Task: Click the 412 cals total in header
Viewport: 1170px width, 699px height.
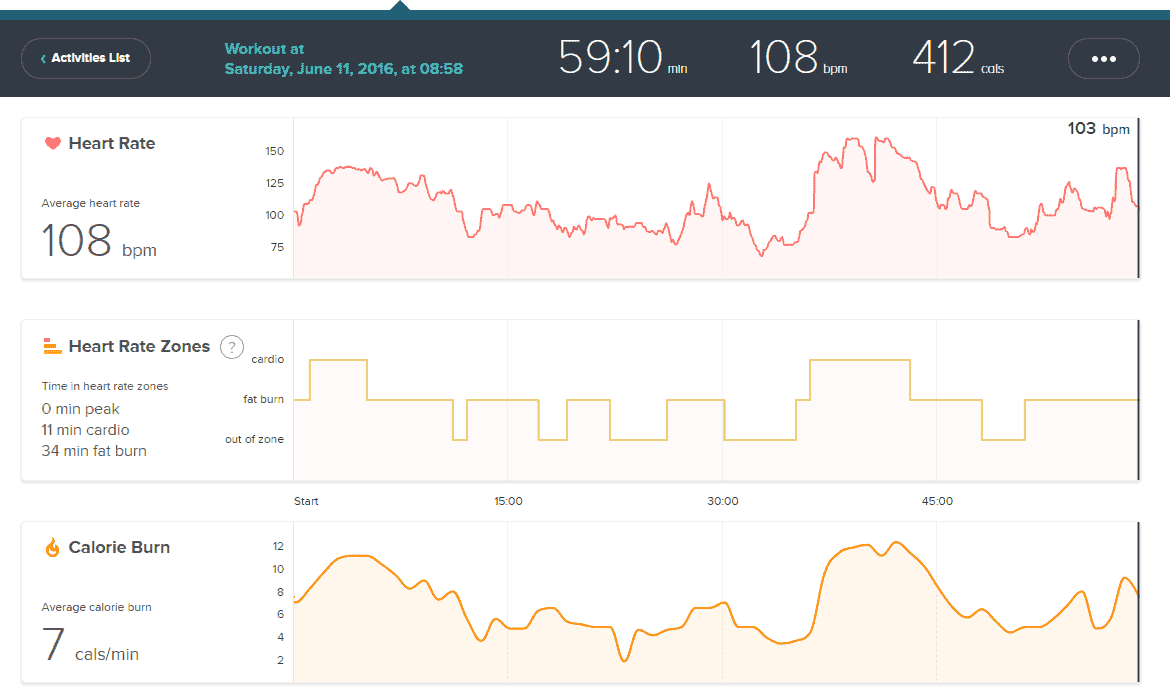Action: point(957,58)
